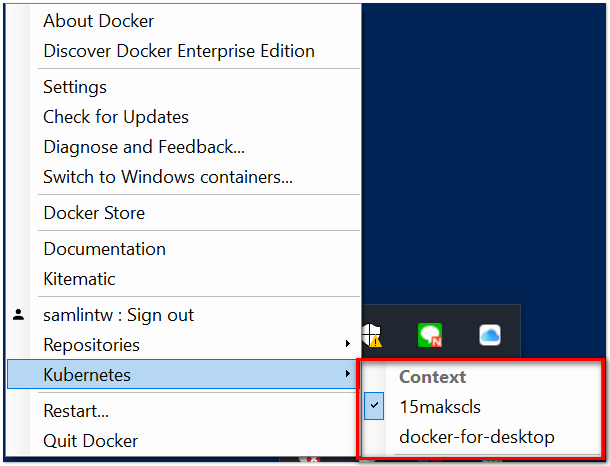Switch context to docker-for-desktop
Image resolution: width=610 pixels, height=466 pixels.
click(481, 437)
